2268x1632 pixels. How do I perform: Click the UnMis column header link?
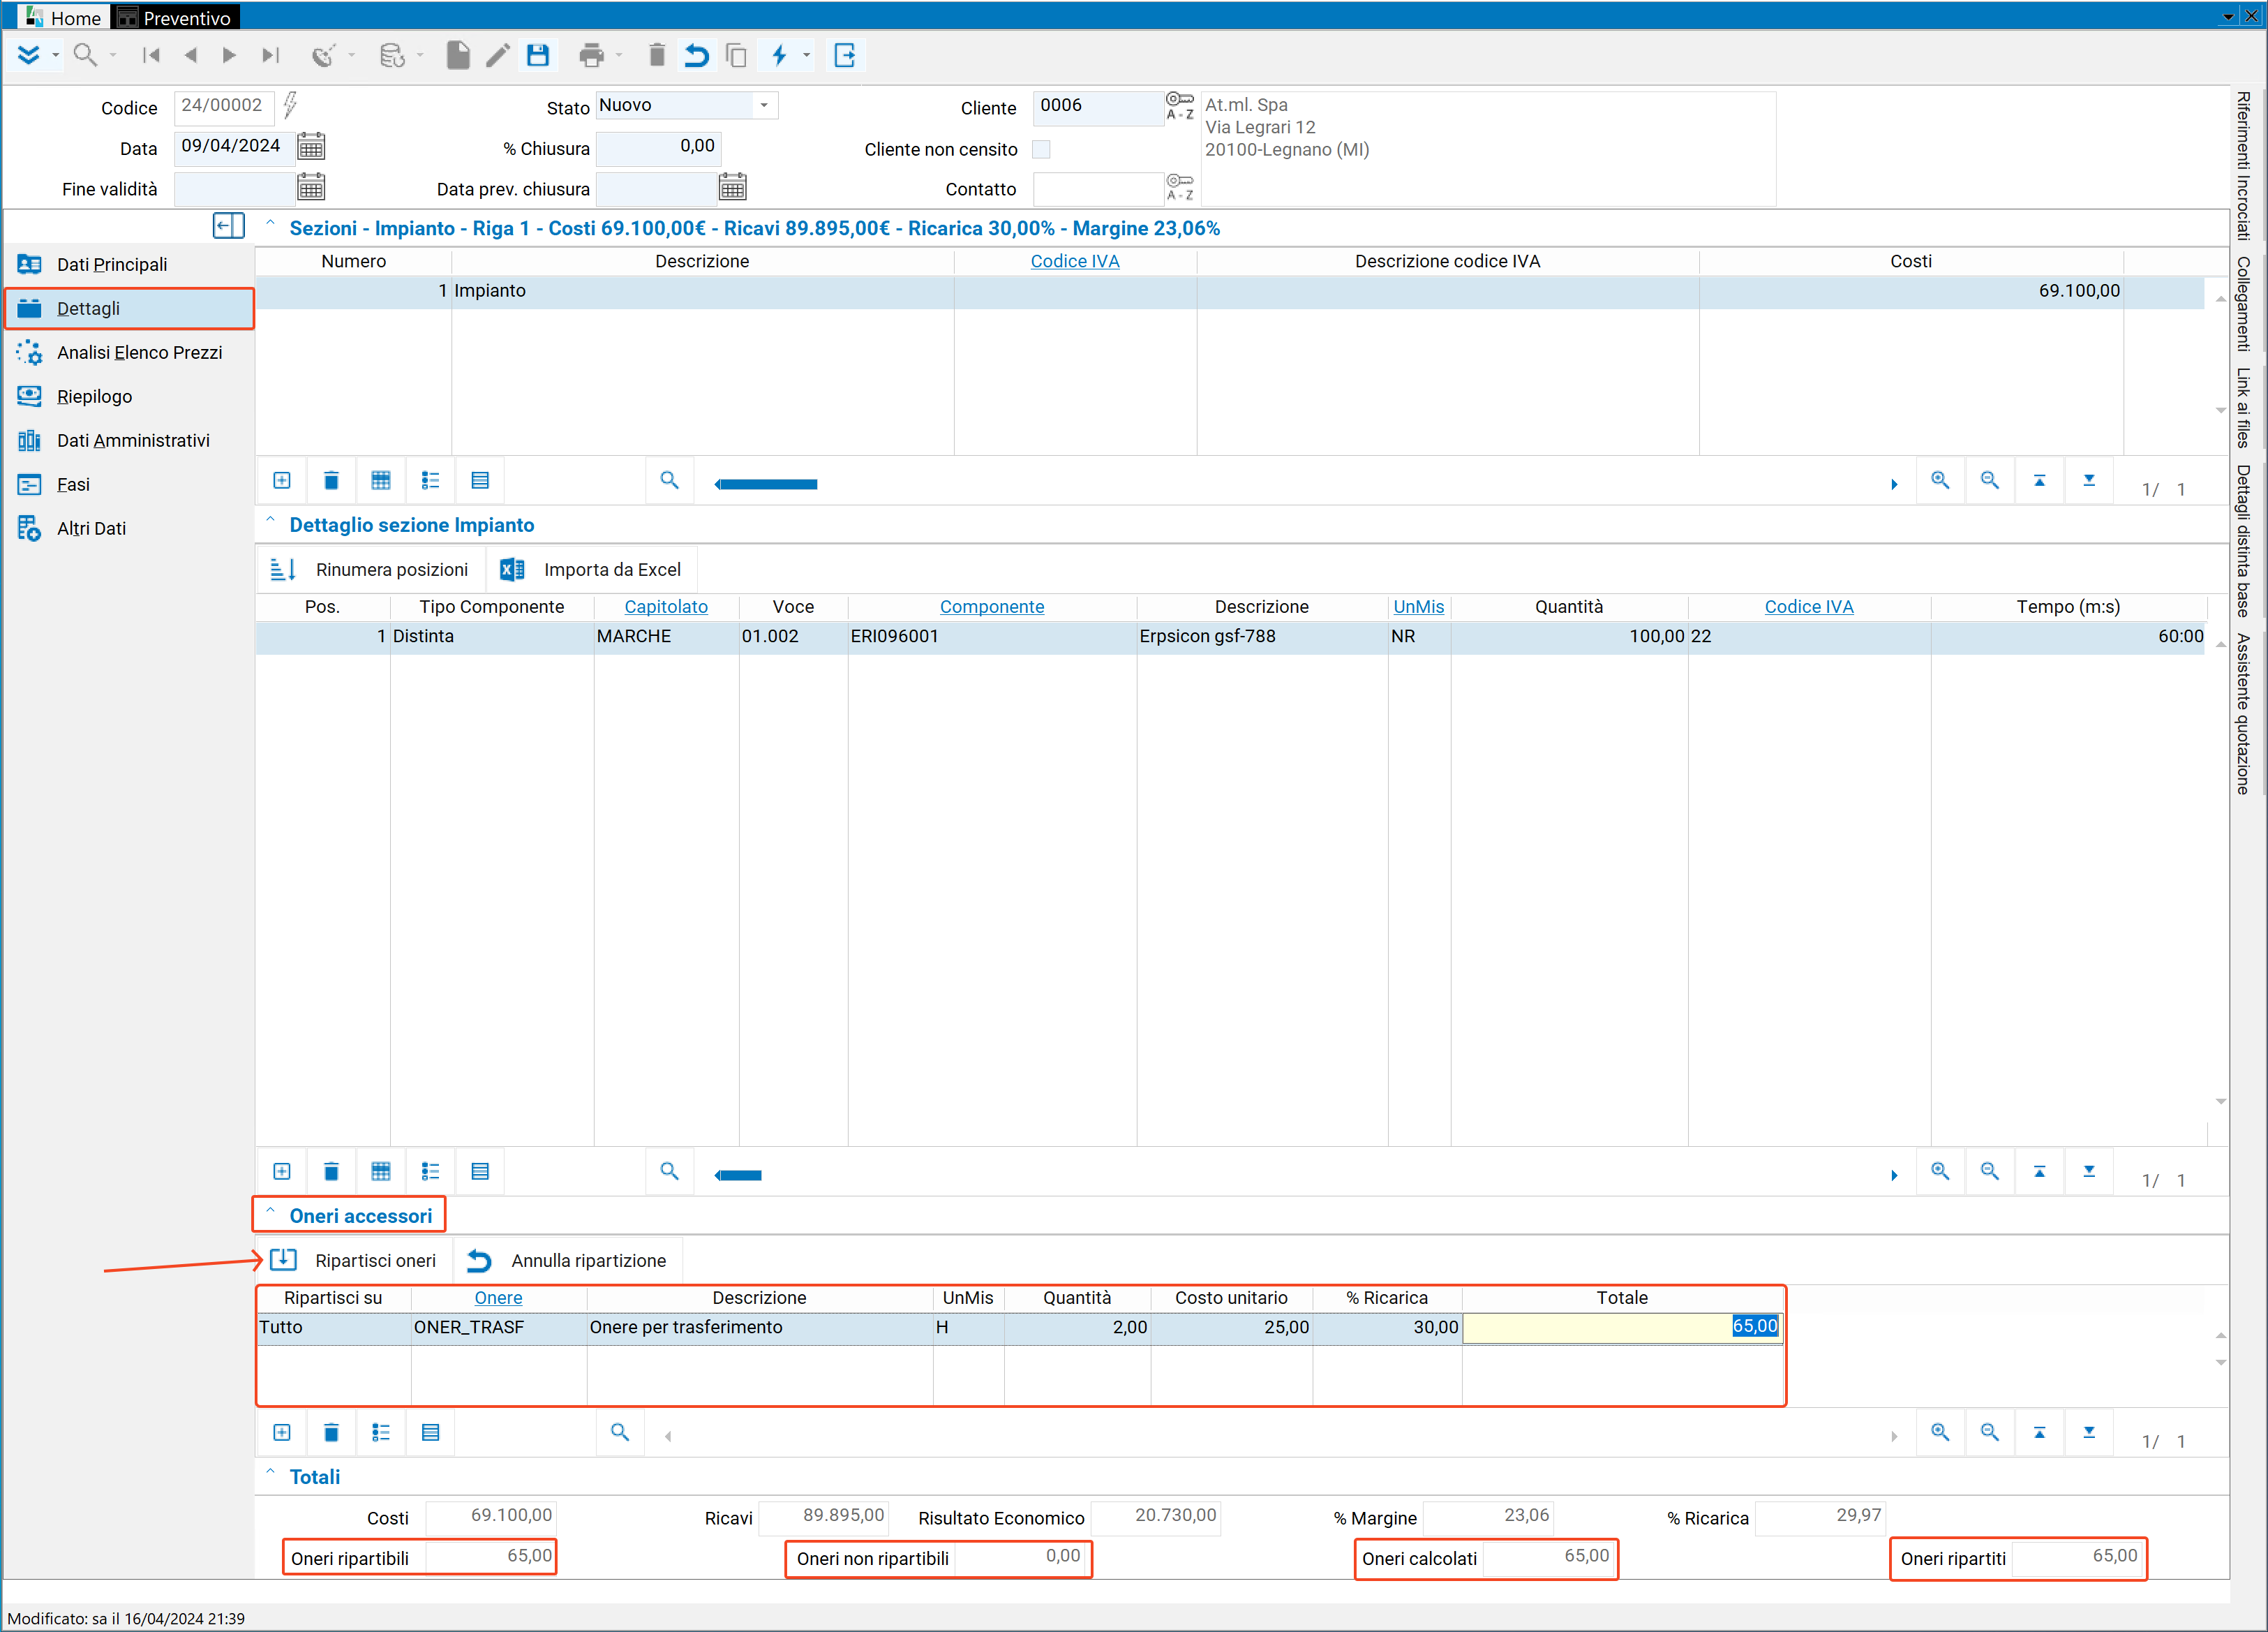point(1418,607)
